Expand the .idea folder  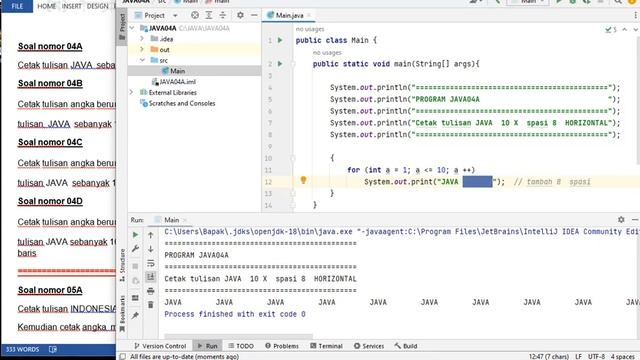coord(142,39)
